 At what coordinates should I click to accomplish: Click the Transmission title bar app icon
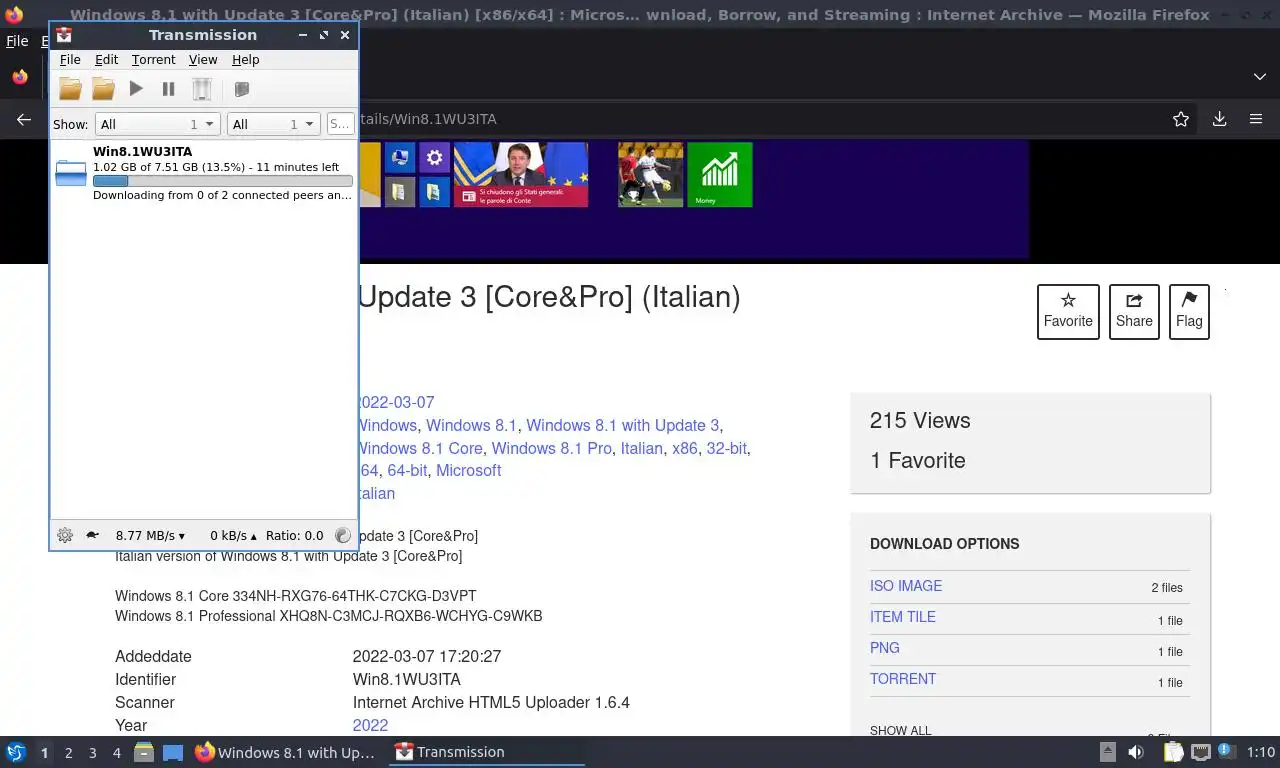coord(64,34)
